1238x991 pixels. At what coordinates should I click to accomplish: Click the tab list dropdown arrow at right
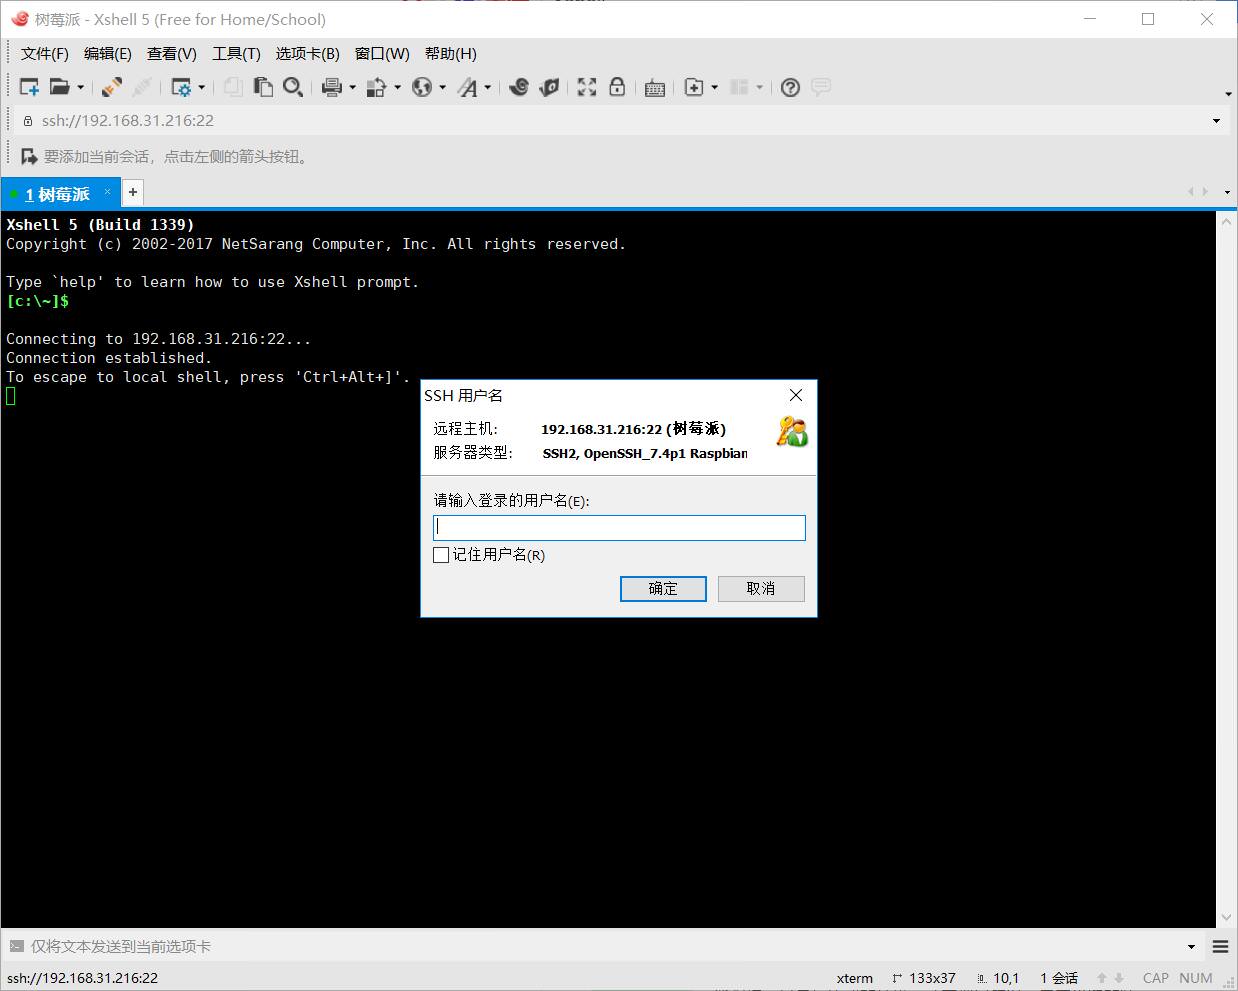(1229, 192)
